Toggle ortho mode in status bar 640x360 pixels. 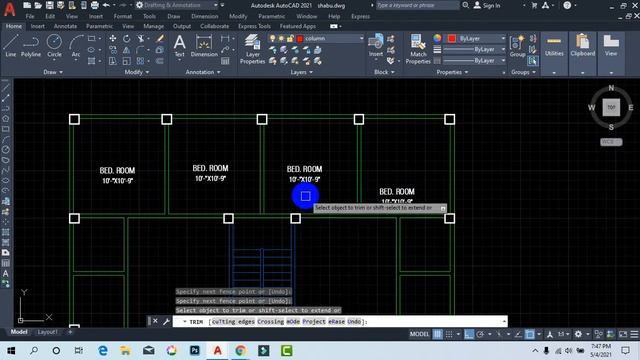[469, 334]
